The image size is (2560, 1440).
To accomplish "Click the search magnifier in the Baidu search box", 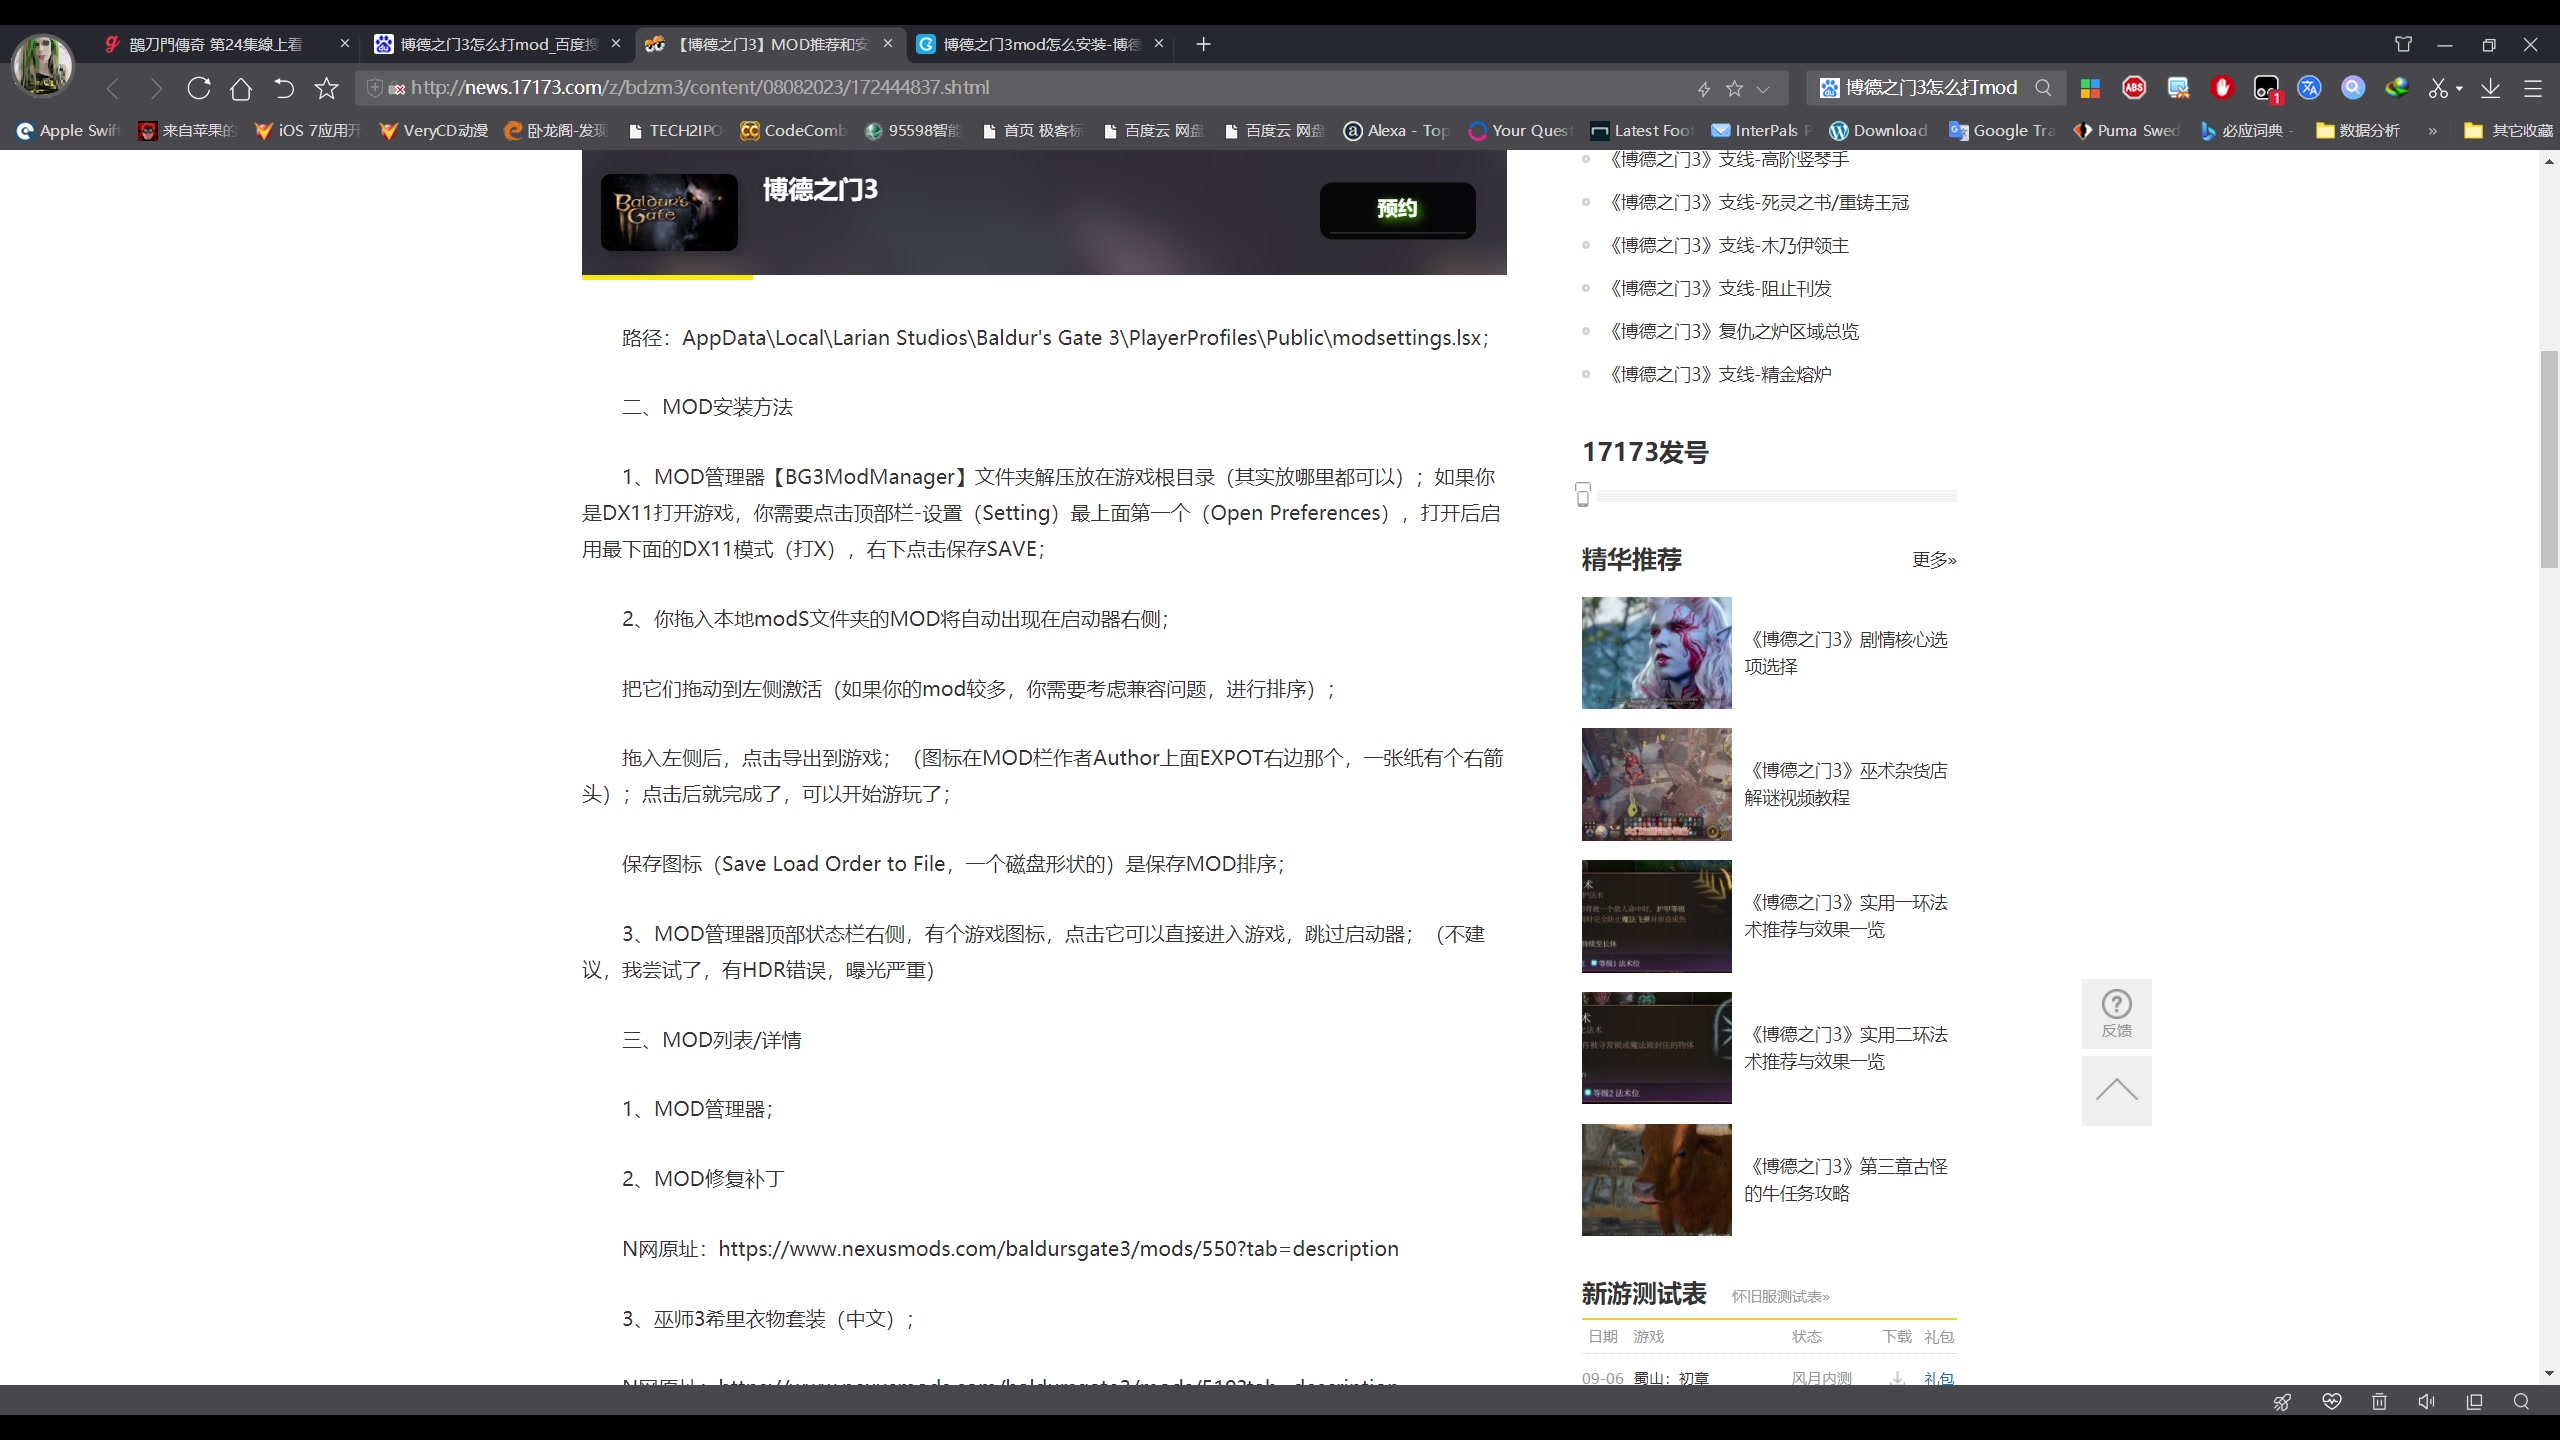I will click(2044, 88).
